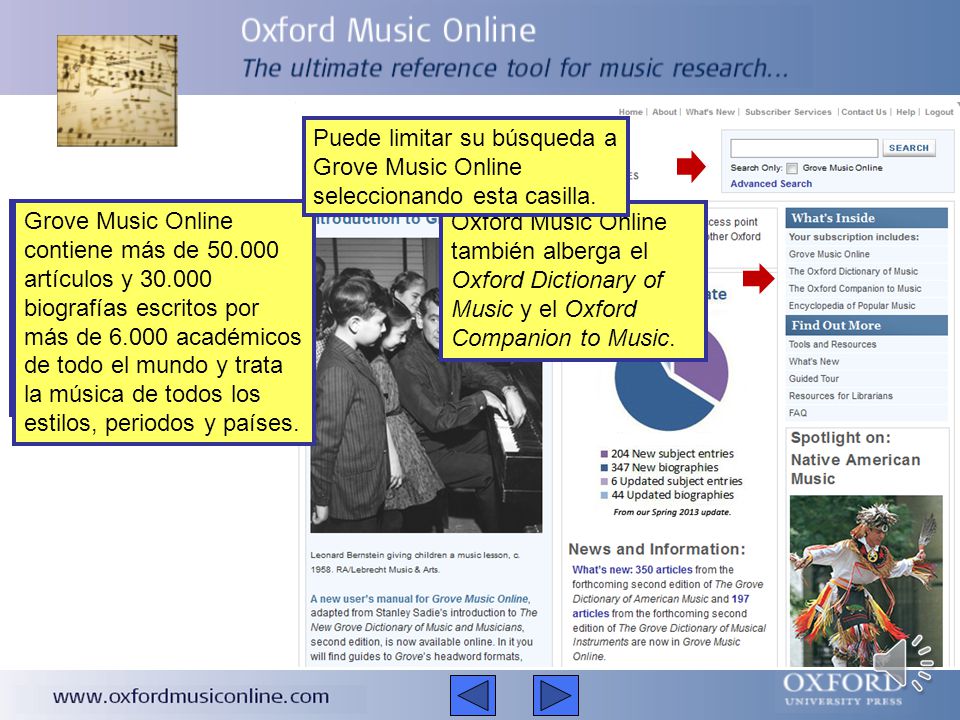Click the www.oxfordmusiconline.com address text
Viewport: 960px width, 720px height.
[x=191, y=697]
